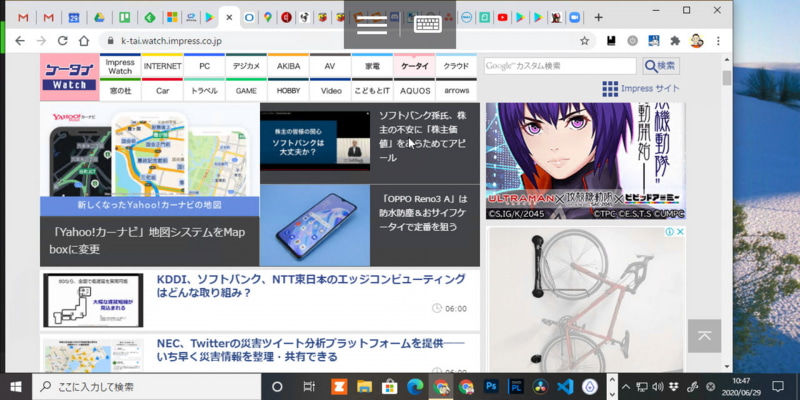Open the こどもとIT navigation item
800x400 pixels.
pyautogui.click(x=372, y=91)
